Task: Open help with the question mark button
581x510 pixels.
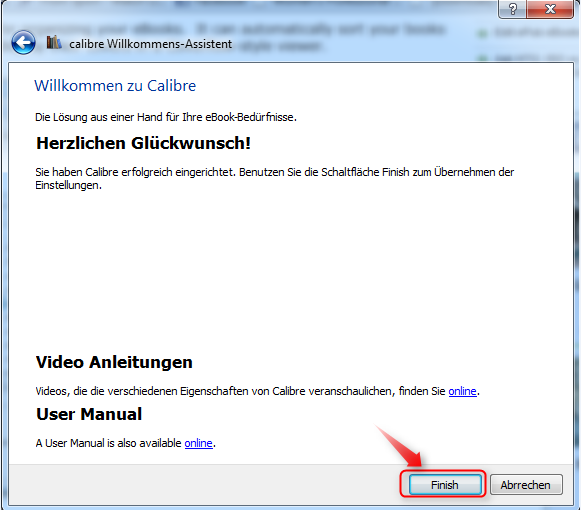Action: (512, 9)
